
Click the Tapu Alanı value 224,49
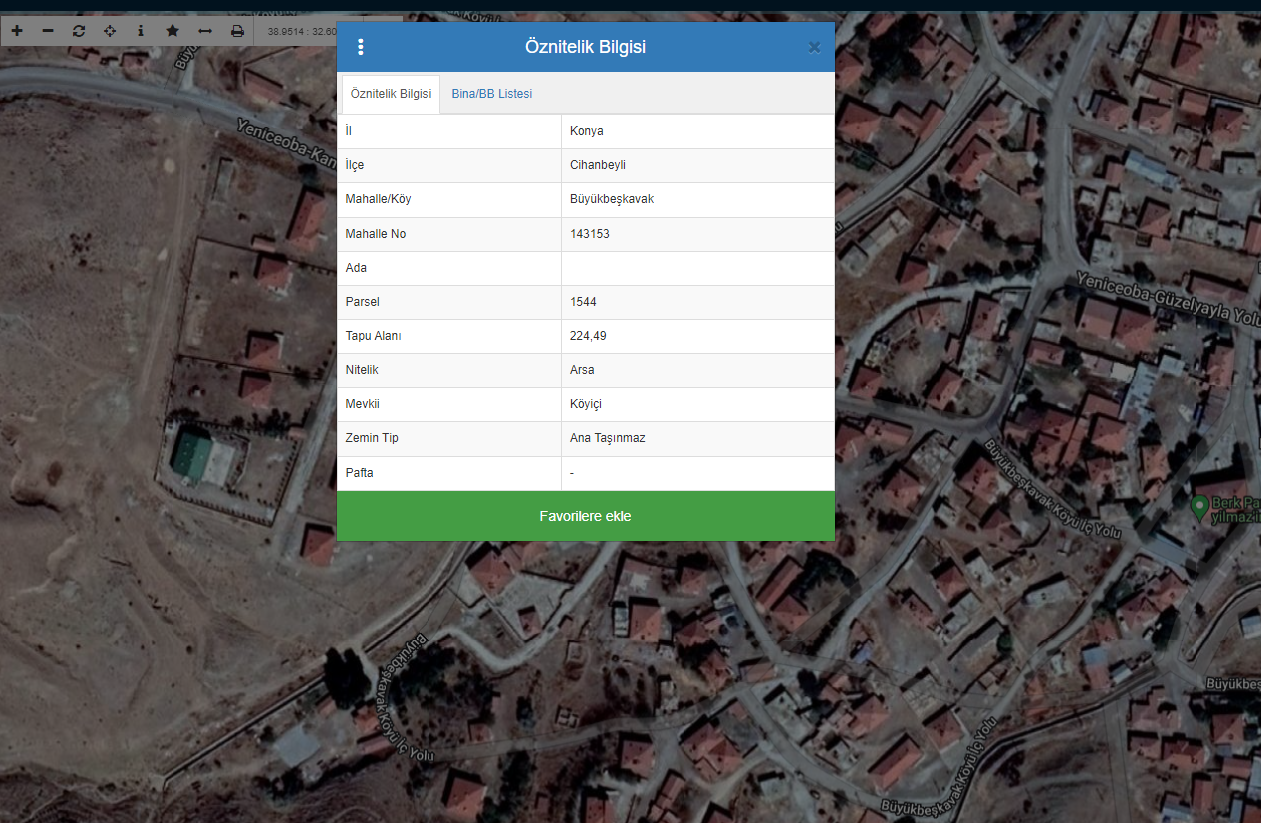click(588, 336)
